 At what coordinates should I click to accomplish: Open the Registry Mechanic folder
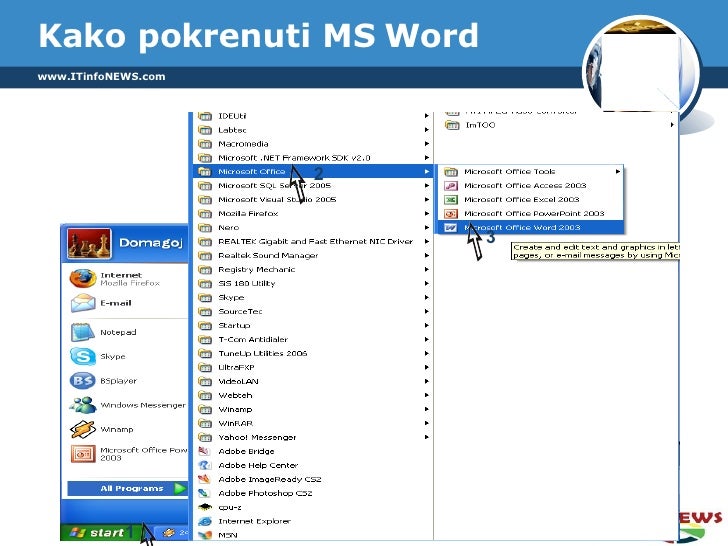(x=313, y=269)
